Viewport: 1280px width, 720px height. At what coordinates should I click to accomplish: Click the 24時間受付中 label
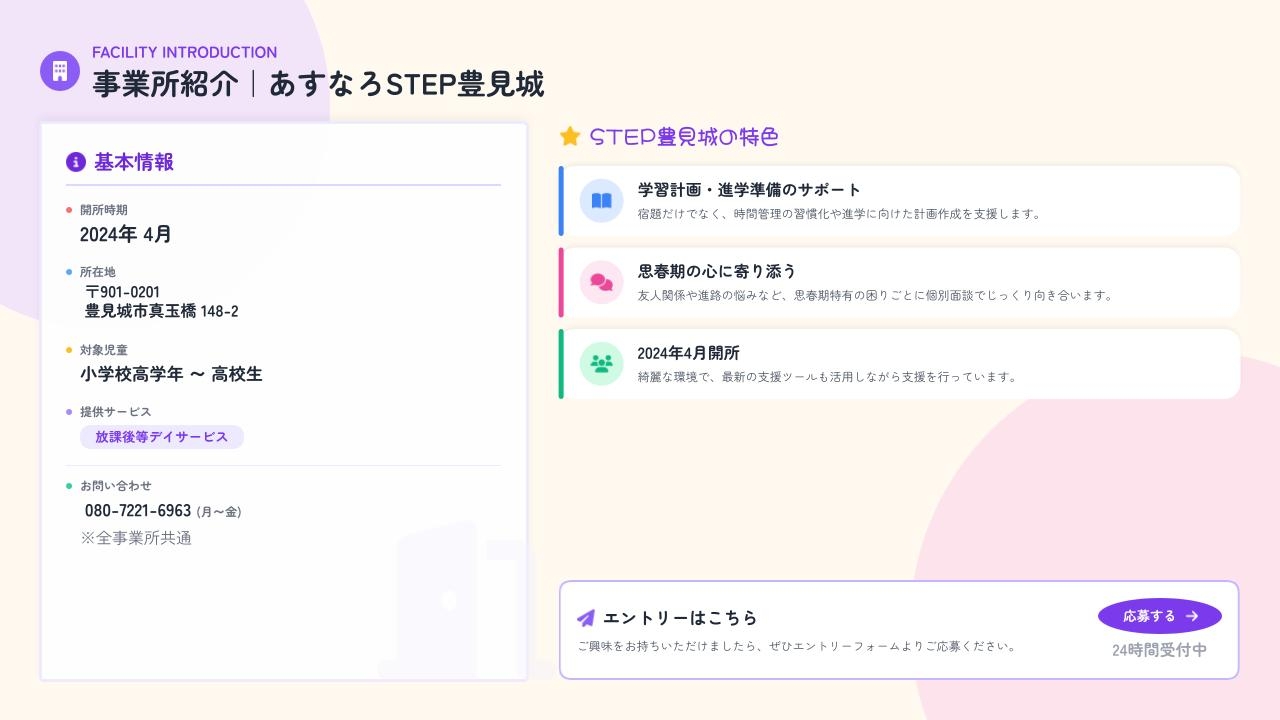[1159, 650]
